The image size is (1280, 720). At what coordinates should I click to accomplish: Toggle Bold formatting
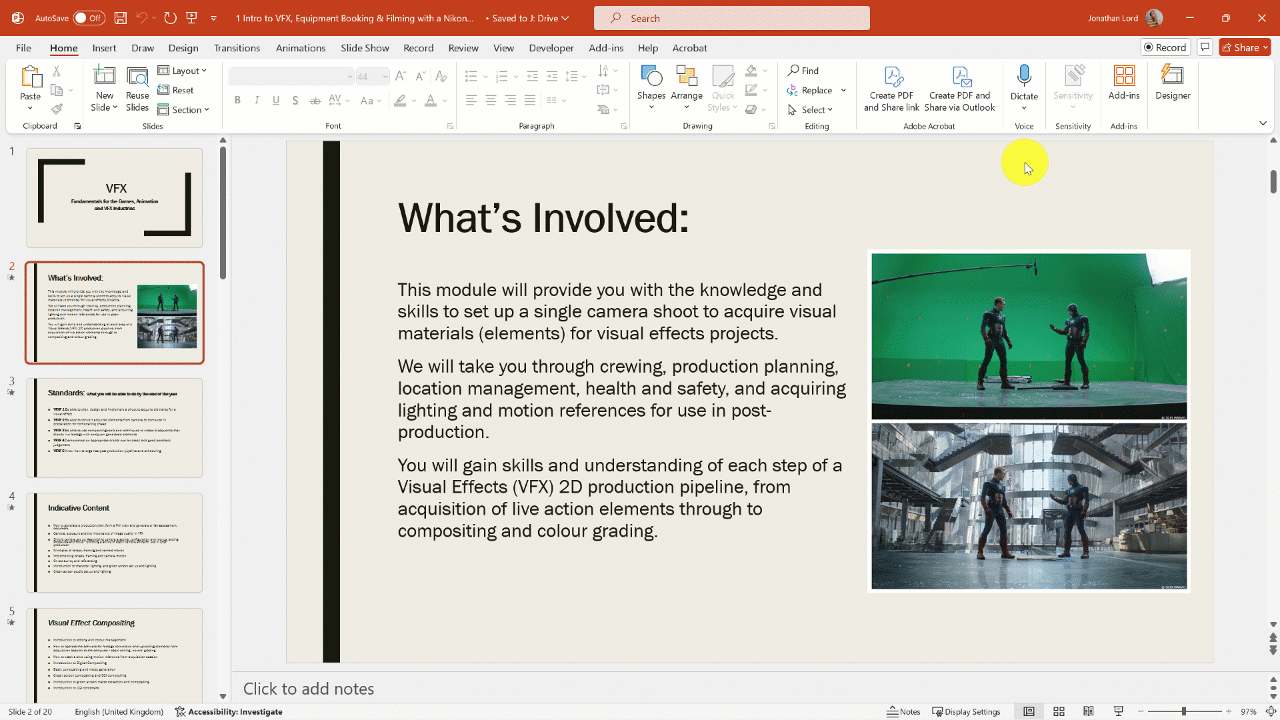[x=238, y=100]
